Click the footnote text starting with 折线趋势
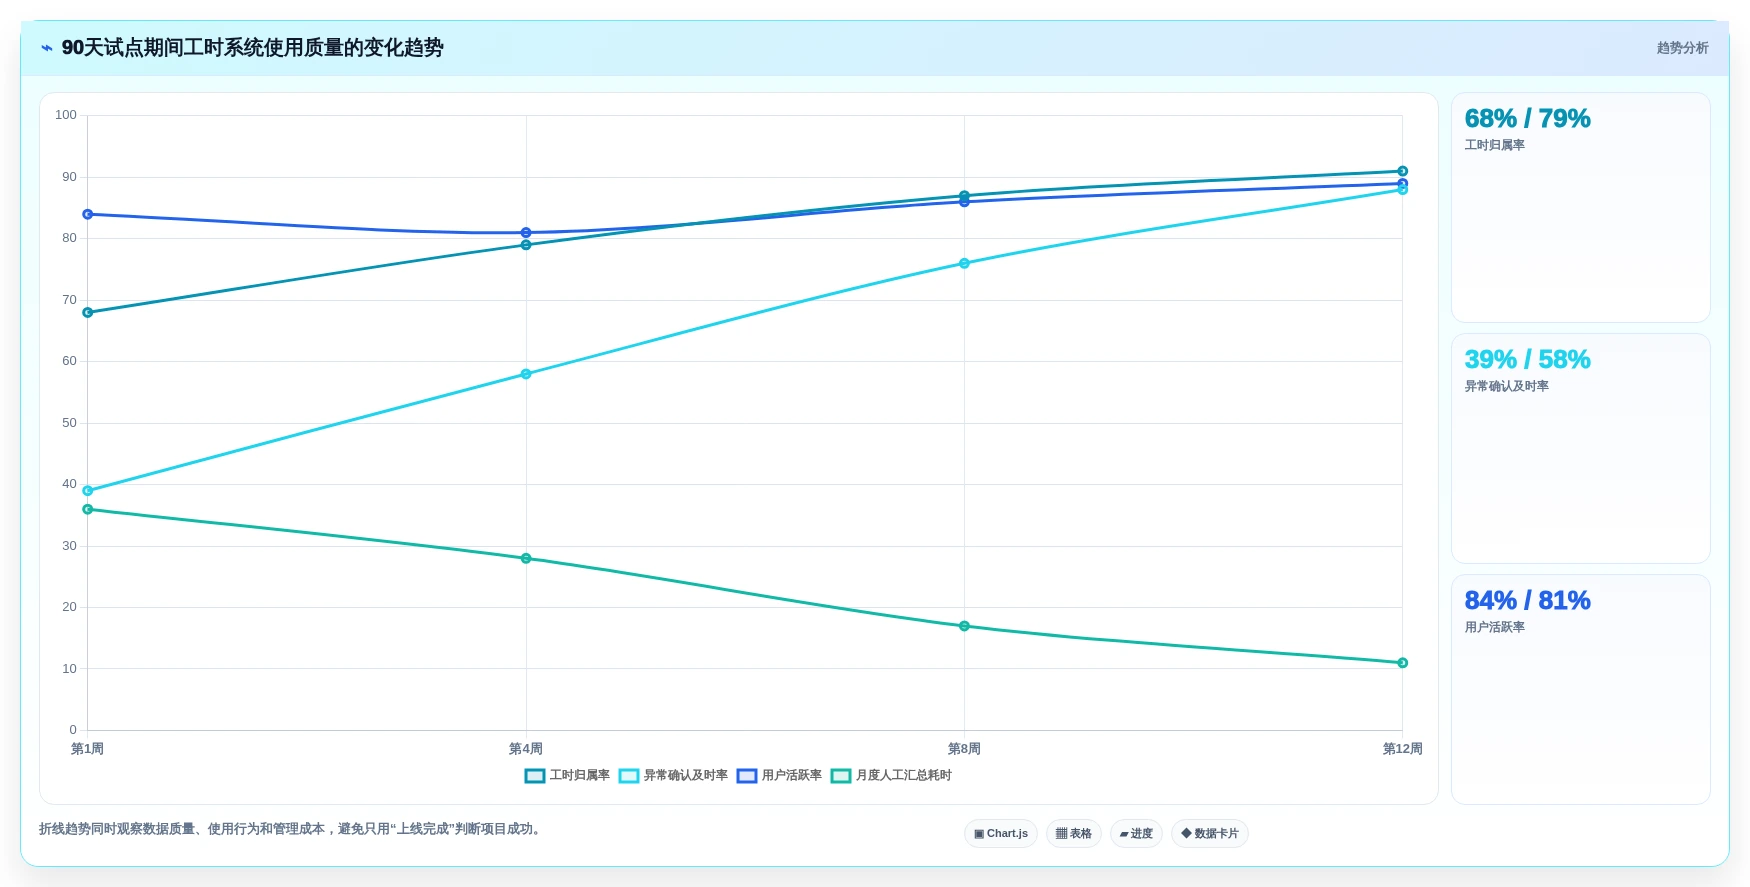Image resolution: width=1750 pixels, height=887 pixels. click(x=292, y=829)
